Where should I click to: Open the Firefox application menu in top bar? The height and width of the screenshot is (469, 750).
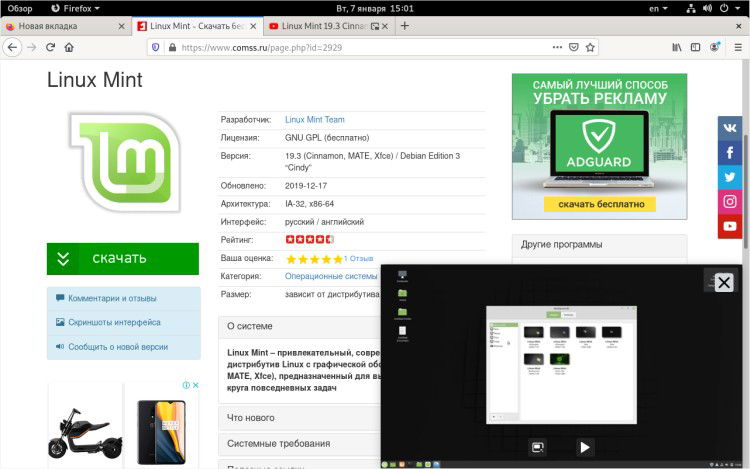click(75, 8)
